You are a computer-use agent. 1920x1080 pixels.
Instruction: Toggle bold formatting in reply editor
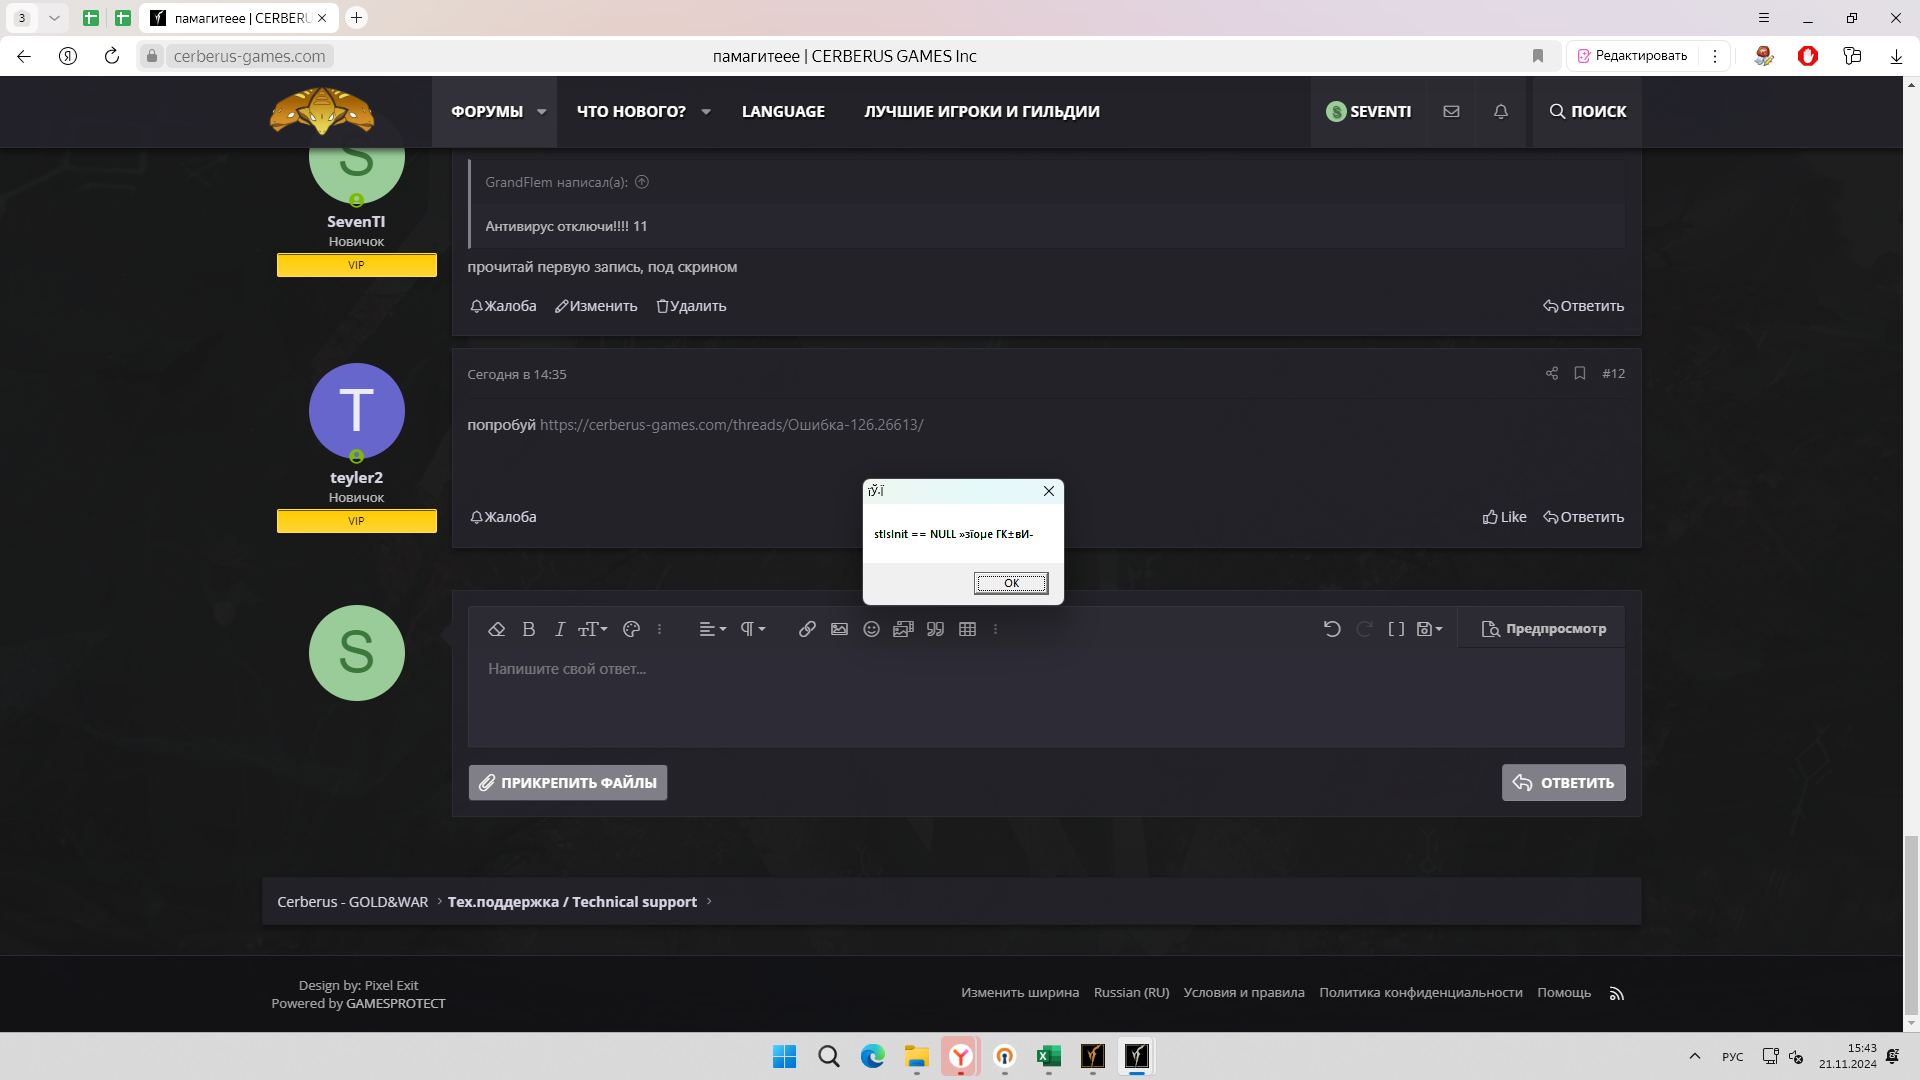point(529,629)
